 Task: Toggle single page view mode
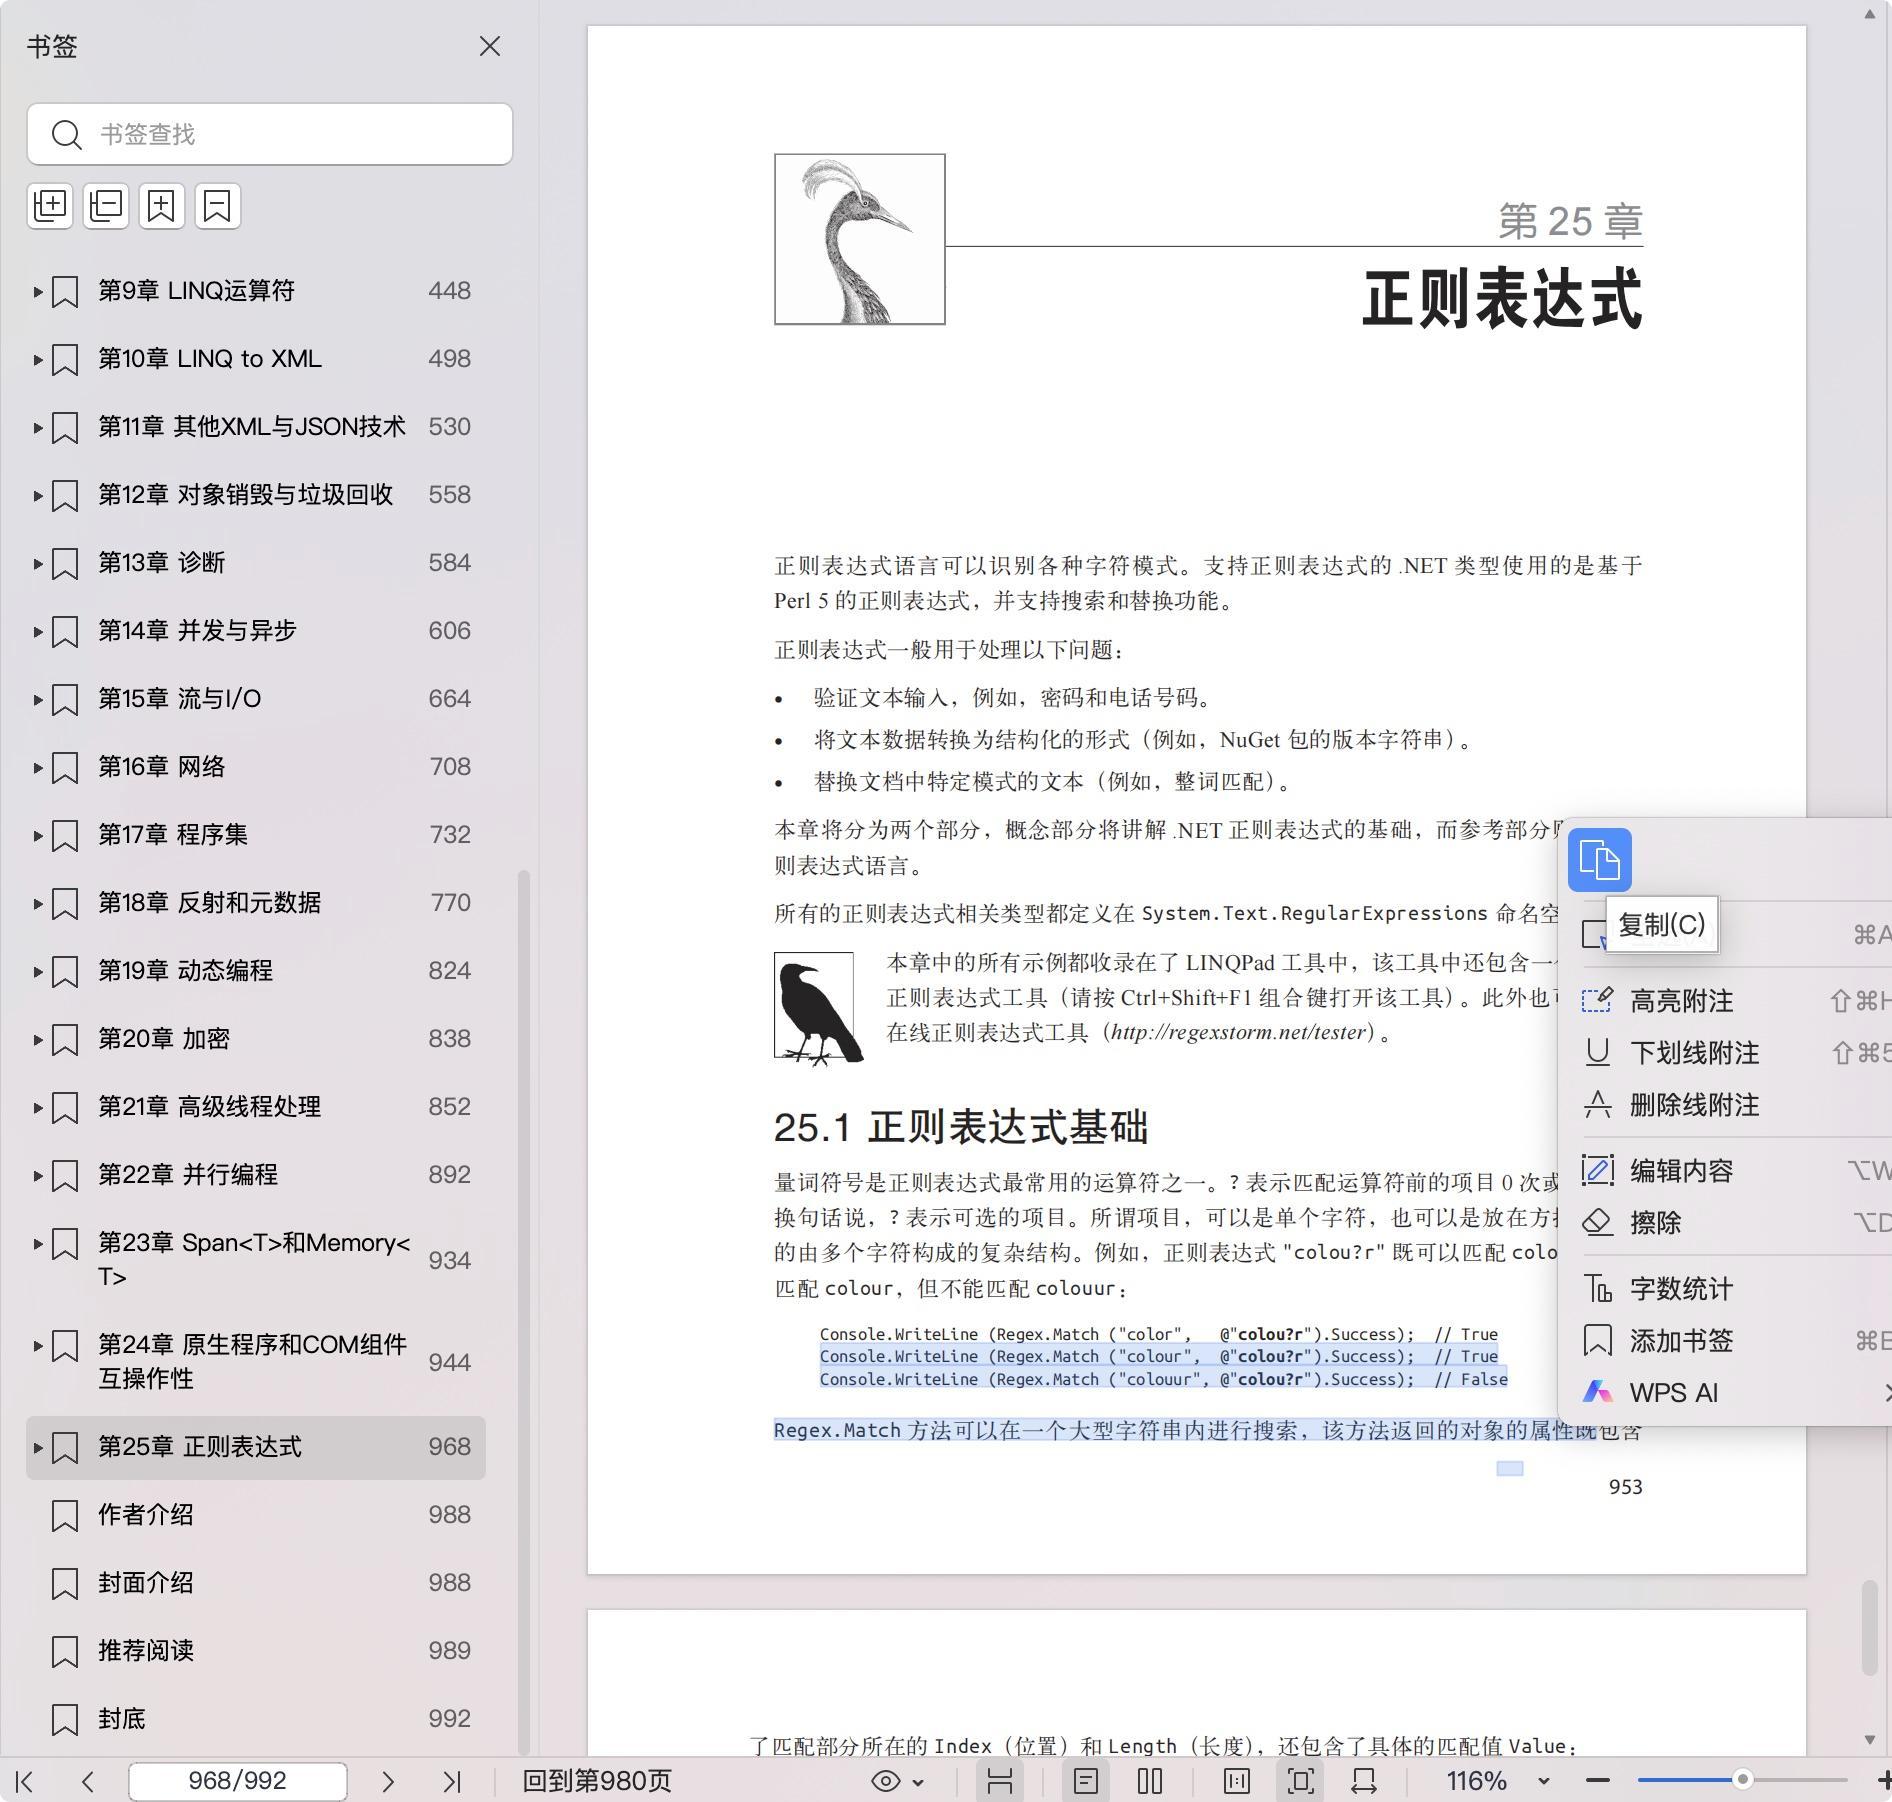pyautogui.click(x=1086, y=1781)
